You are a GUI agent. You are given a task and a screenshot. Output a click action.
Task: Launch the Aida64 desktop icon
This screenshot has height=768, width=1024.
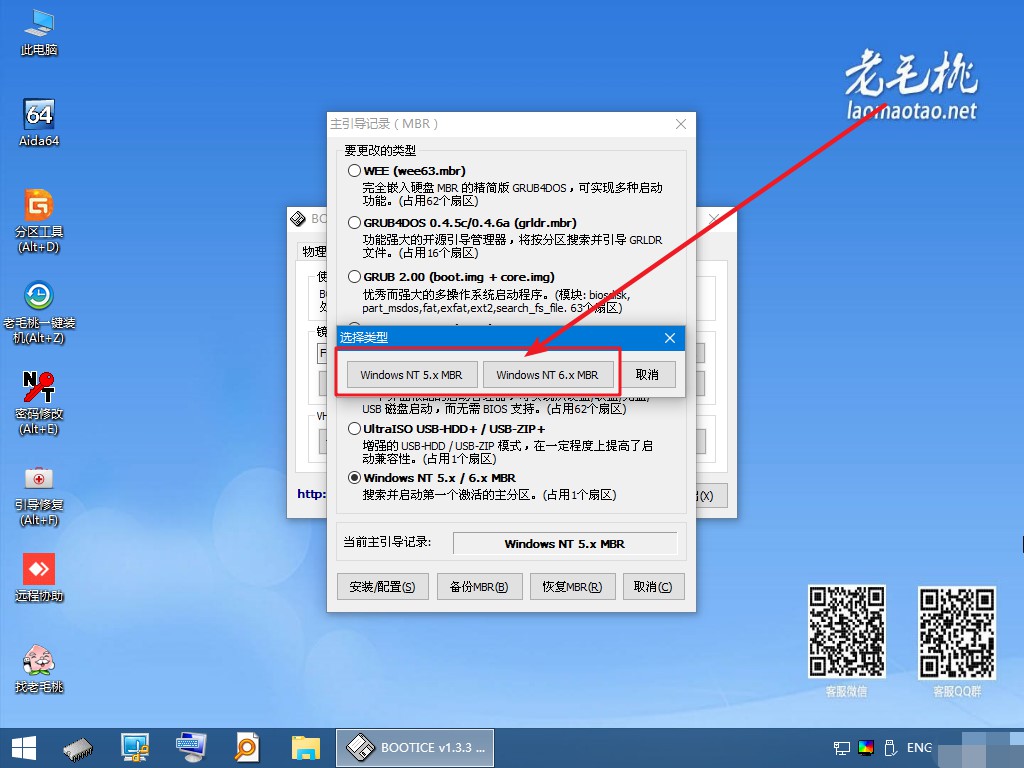click(39, 123)
